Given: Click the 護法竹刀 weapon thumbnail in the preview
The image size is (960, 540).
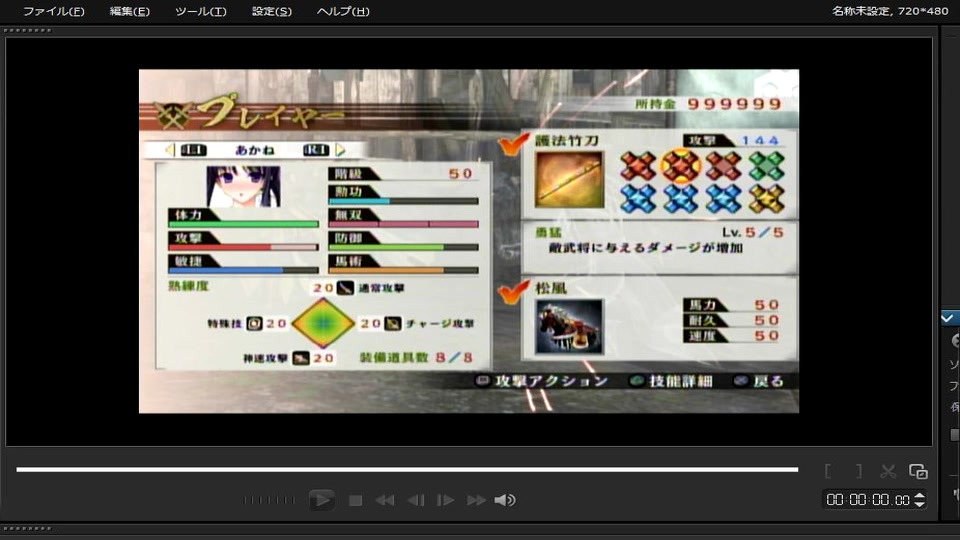Looking at the screenshot, I should point(569,180).
